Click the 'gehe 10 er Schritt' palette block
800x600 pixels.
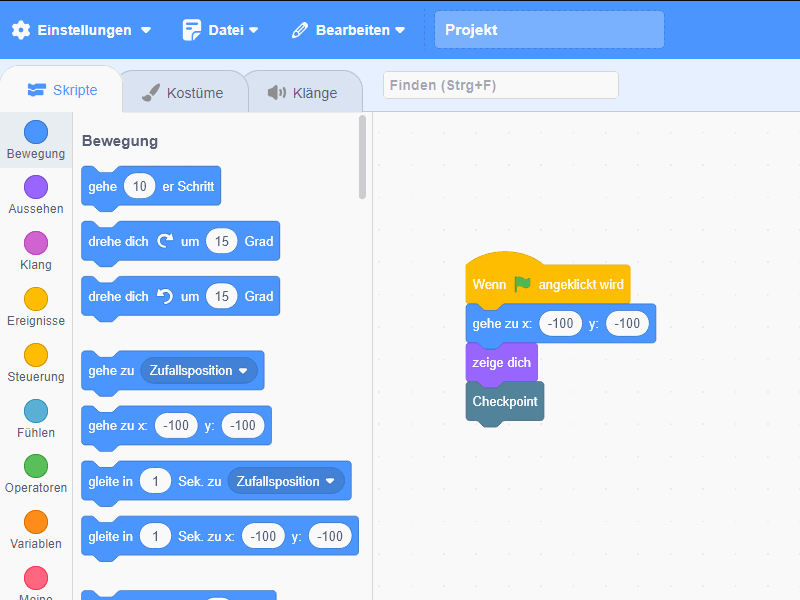(151, 187)
